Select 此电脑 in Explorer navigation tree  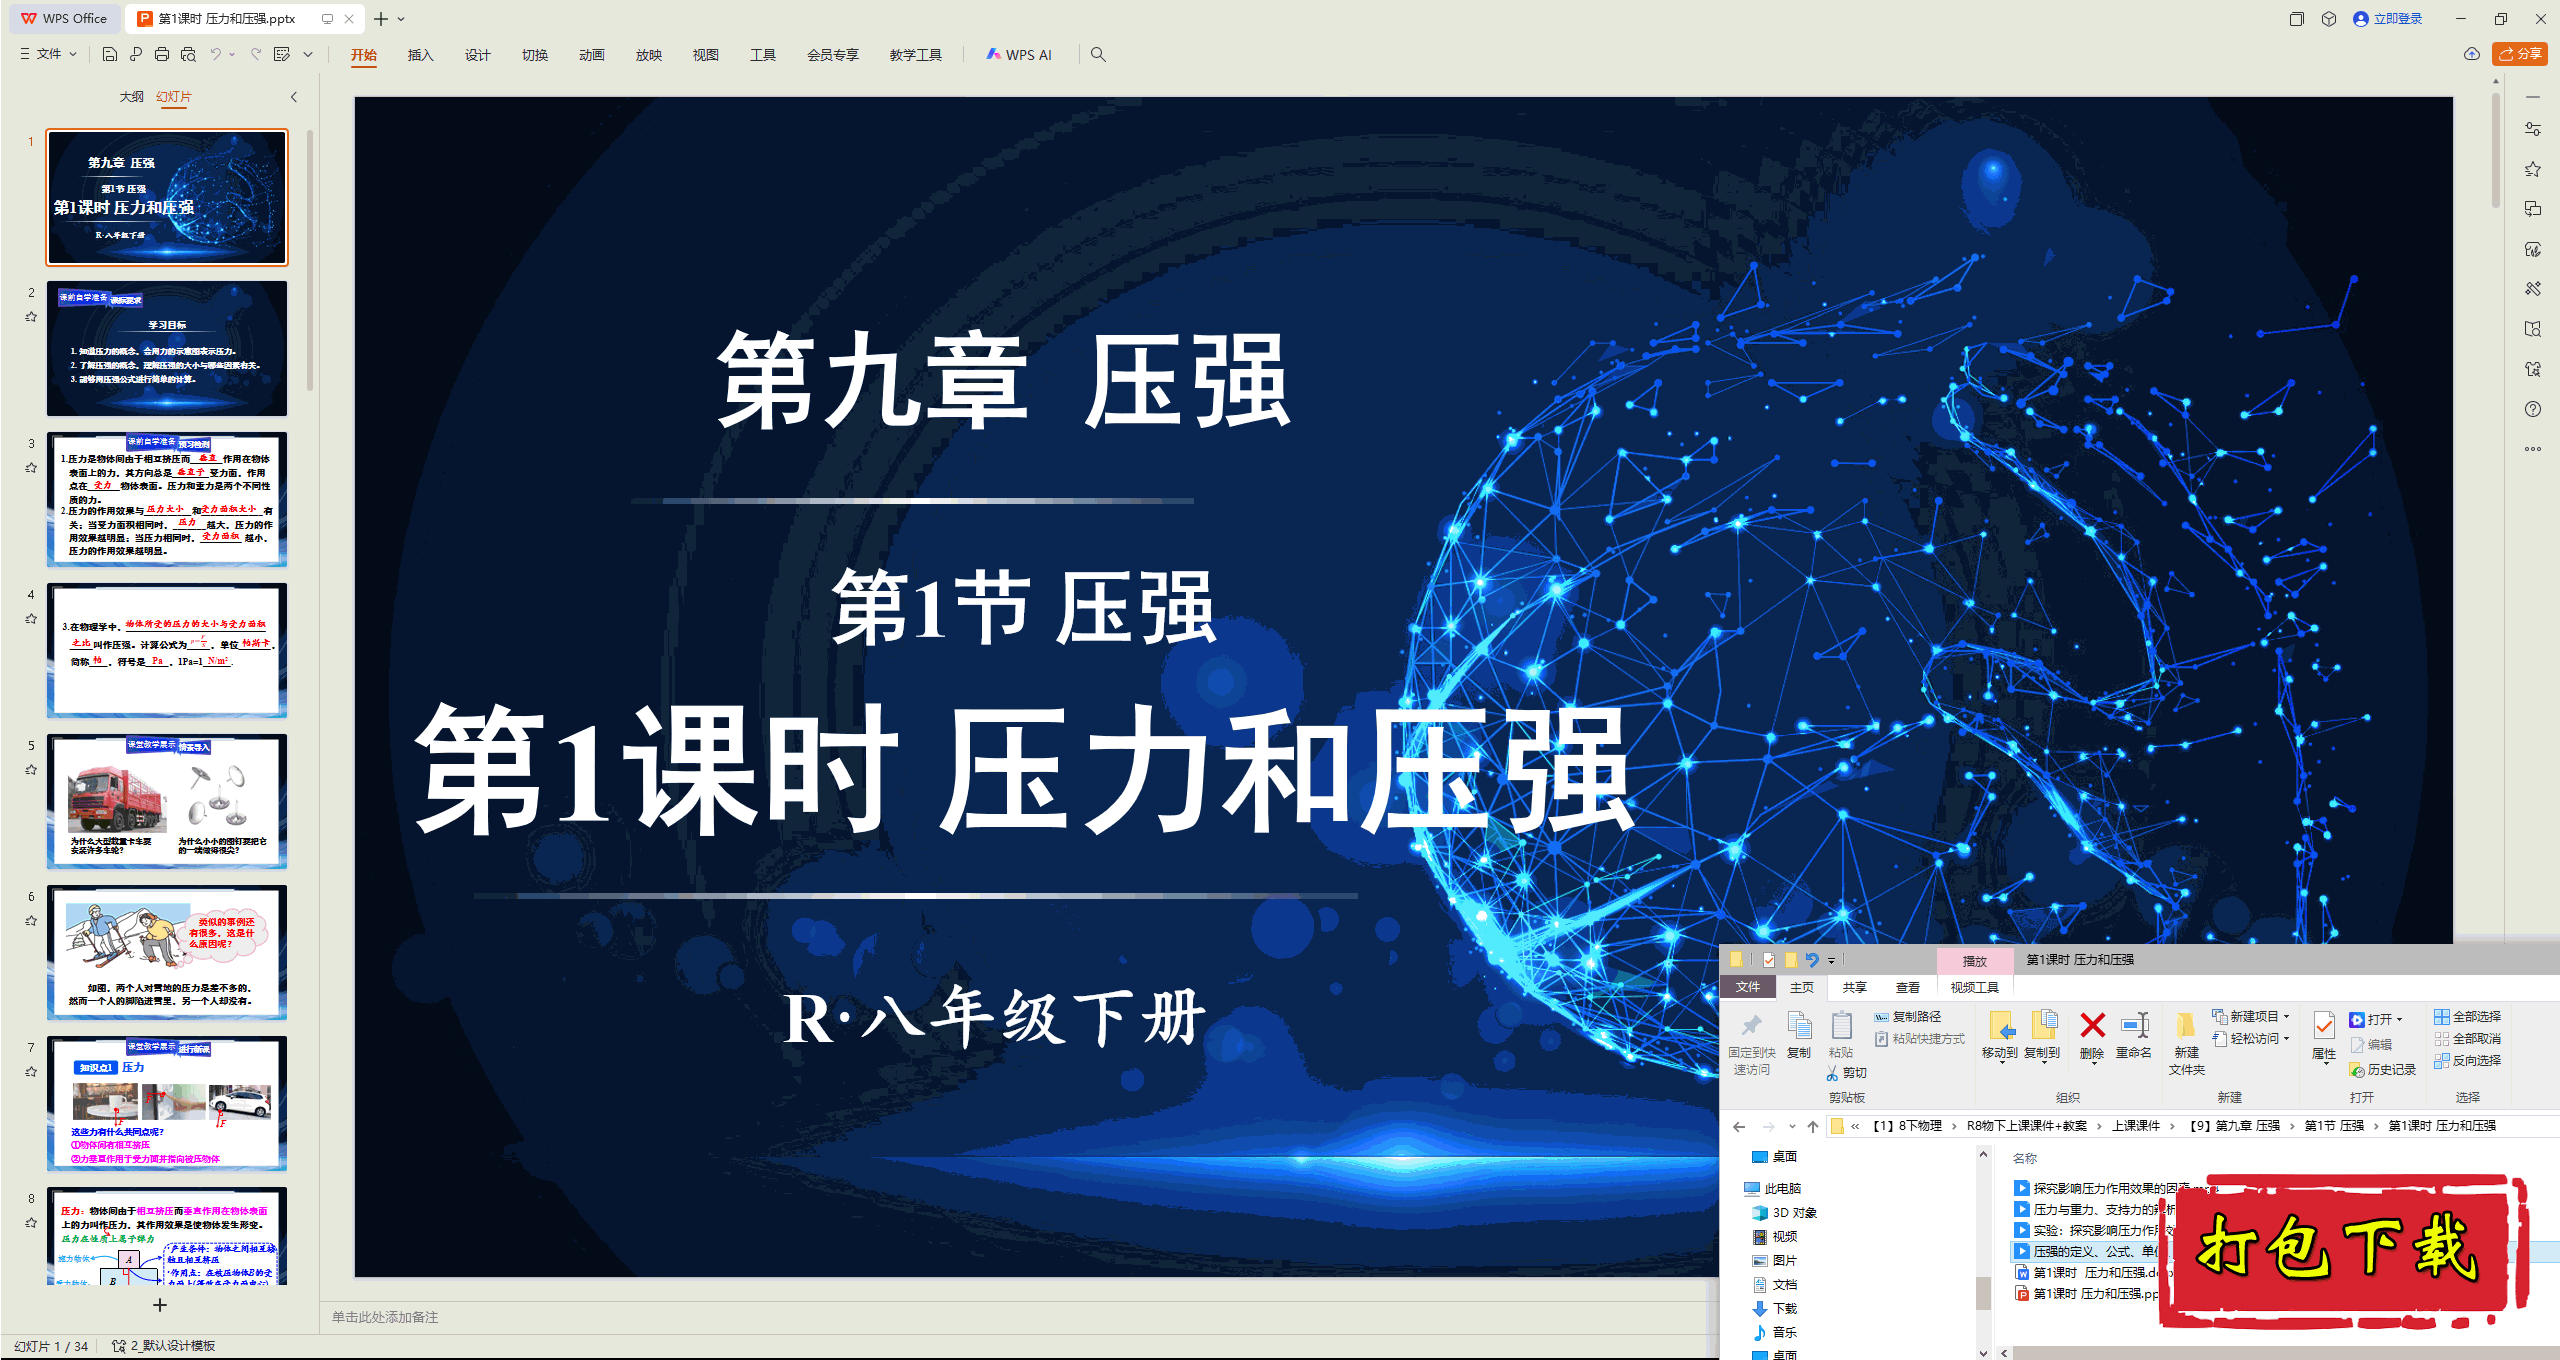click(1772, 1189)
